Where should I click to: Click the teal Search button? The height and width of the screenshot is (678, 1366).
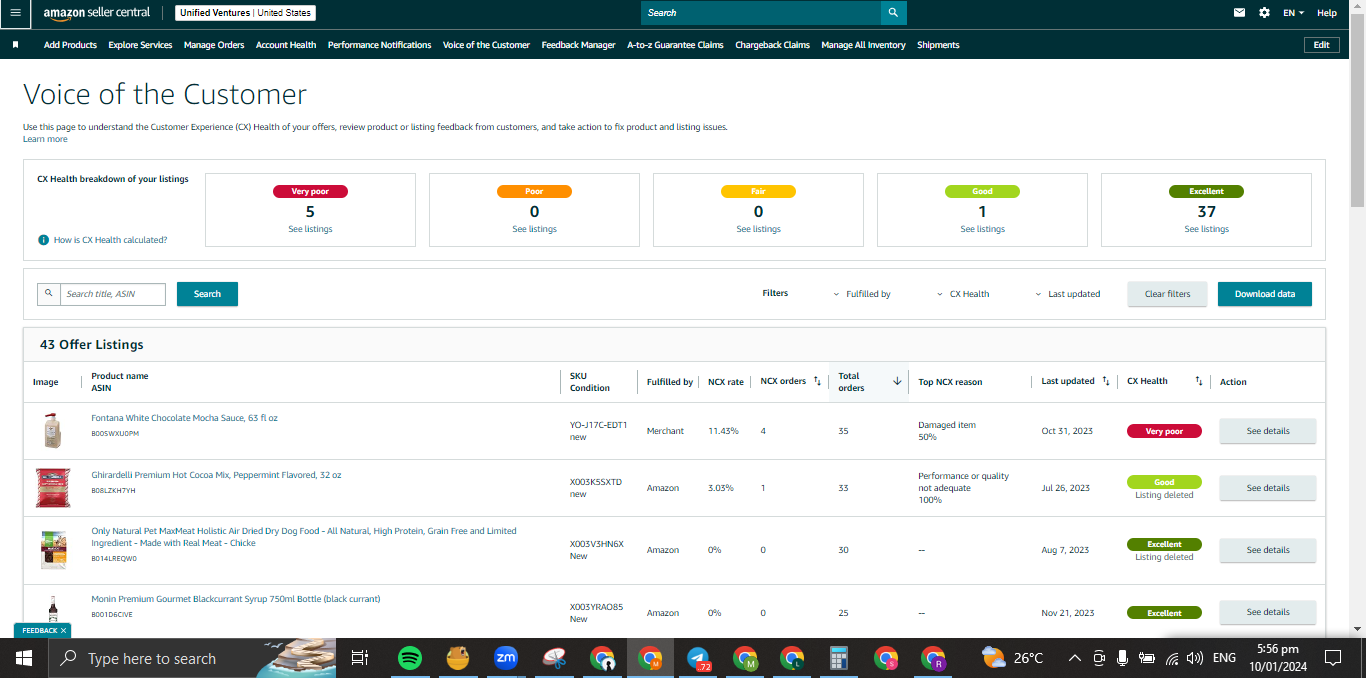[207, 294]
